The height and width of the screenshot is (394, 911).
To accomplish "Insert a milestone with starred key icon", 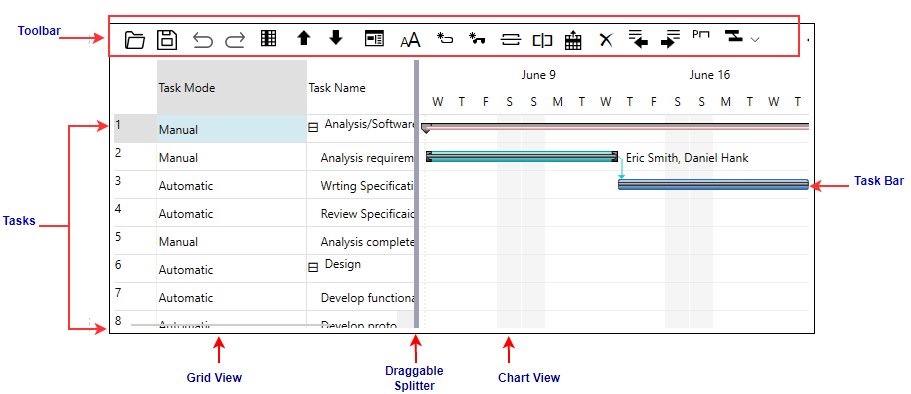I will (477, 39).
